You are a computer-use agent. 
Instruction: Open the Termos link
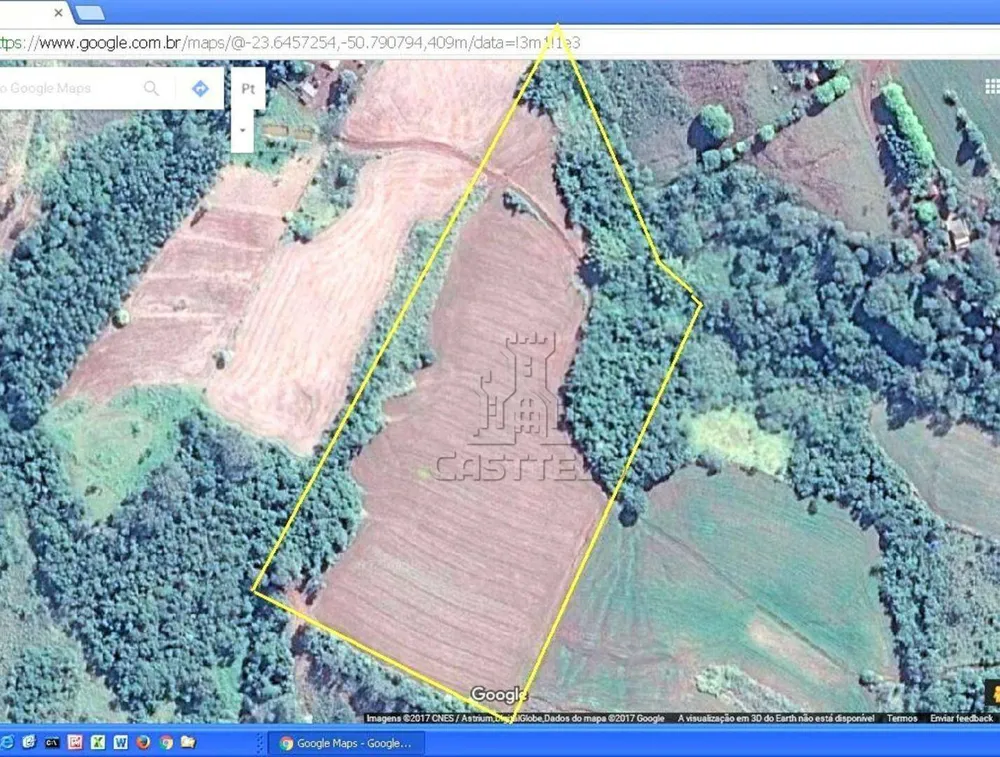coord(902,718)
